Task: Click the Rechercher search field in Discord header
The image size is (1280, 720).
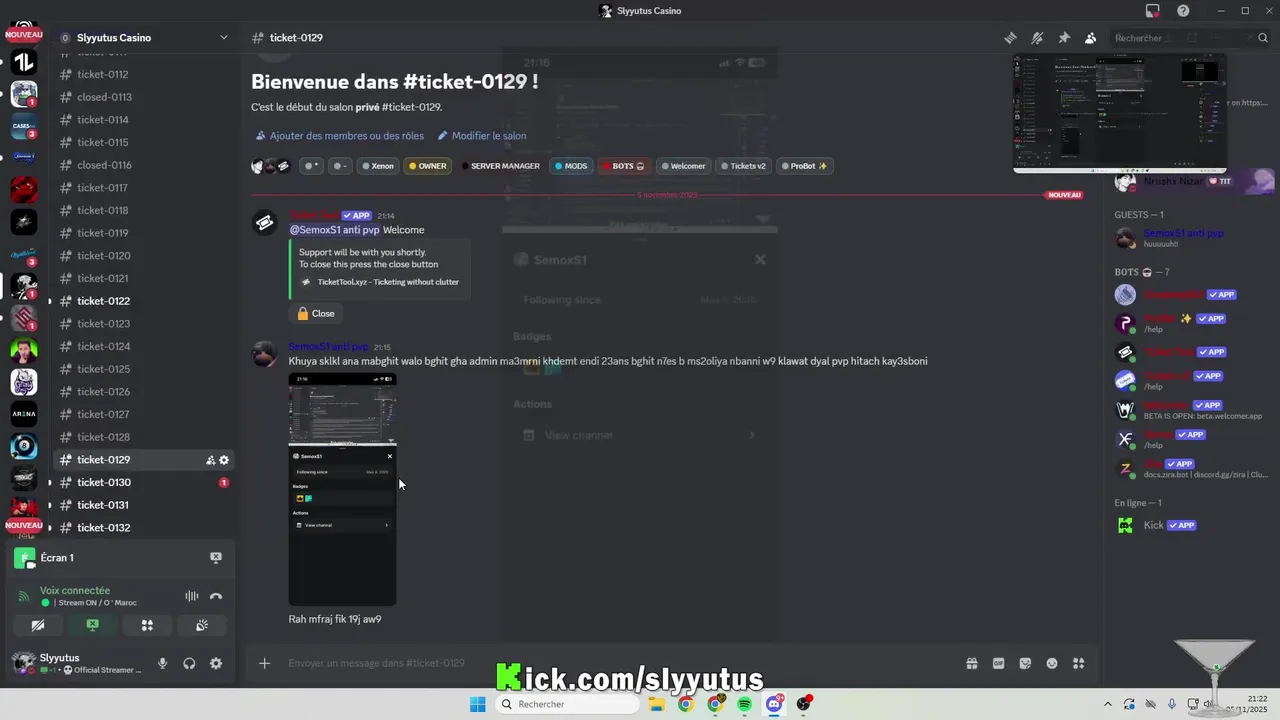Action: click(x=1190, y=38)
